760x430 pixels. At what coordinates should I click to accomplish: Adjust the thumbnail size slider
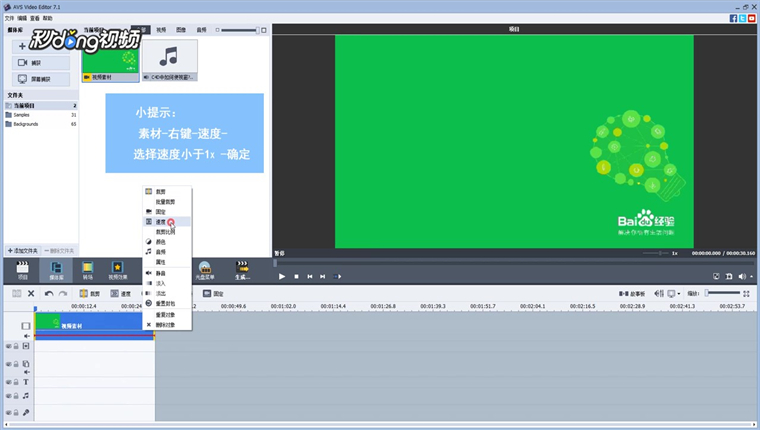tap(240, 30)
